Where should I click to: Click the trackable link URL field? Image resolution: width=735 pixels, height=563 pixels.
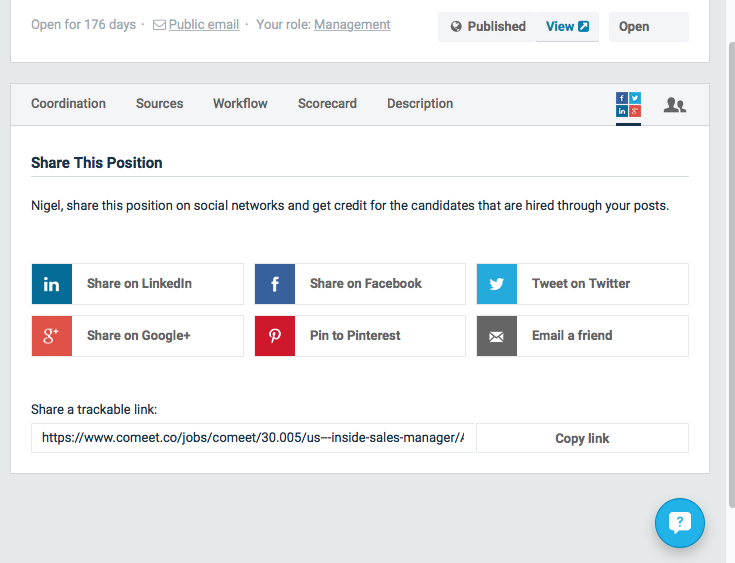coord(253,438)
